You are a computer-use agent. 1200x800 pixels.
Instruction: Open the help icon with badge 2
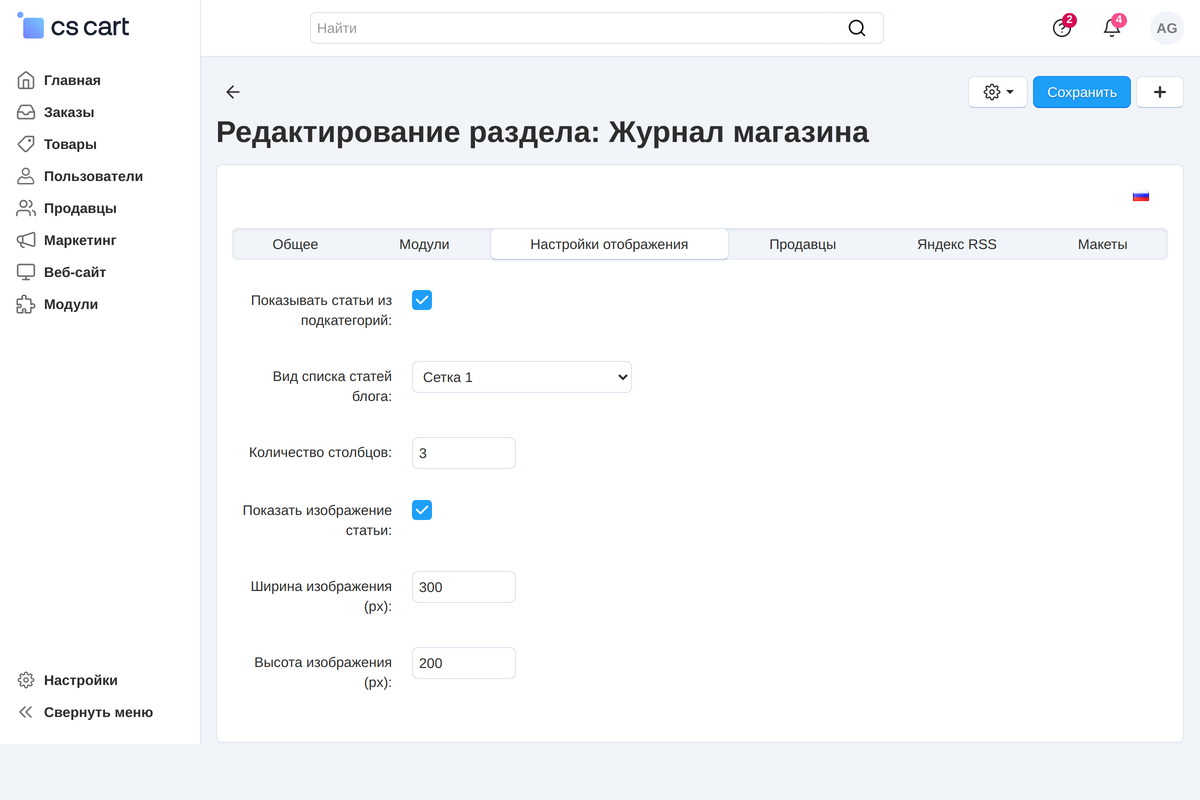coord(1062,28)
